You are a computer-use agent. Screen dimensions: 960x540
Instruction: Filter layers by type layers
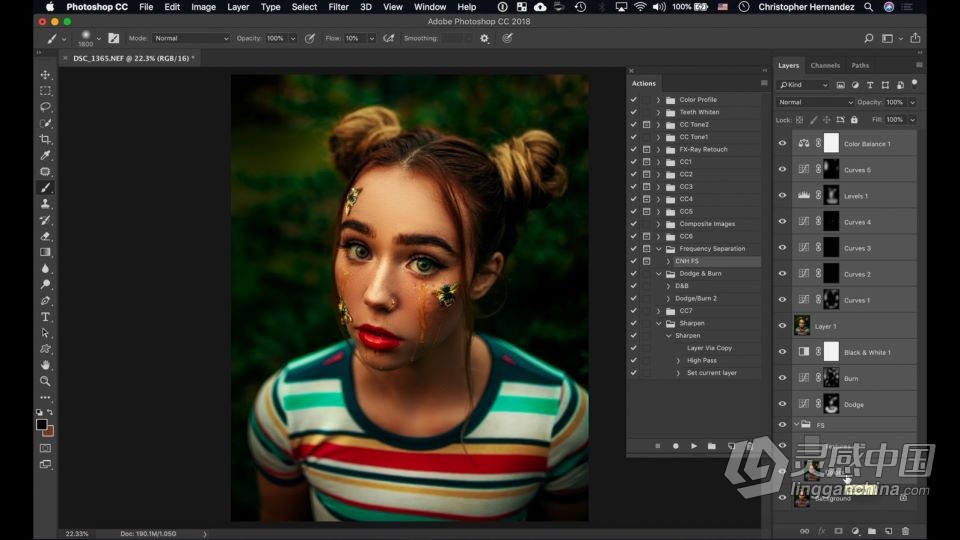pyautogui.click(x=870, y=85)
